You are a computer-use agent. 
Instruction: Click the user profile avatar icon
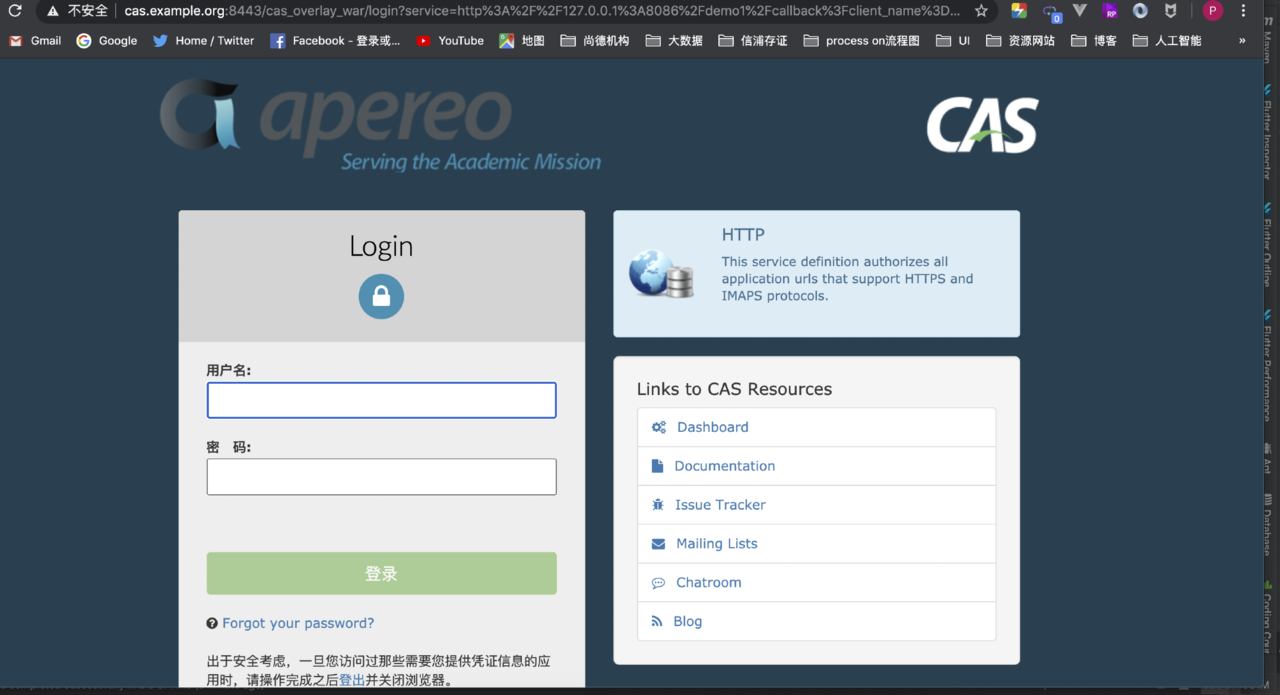(1212, 11)
